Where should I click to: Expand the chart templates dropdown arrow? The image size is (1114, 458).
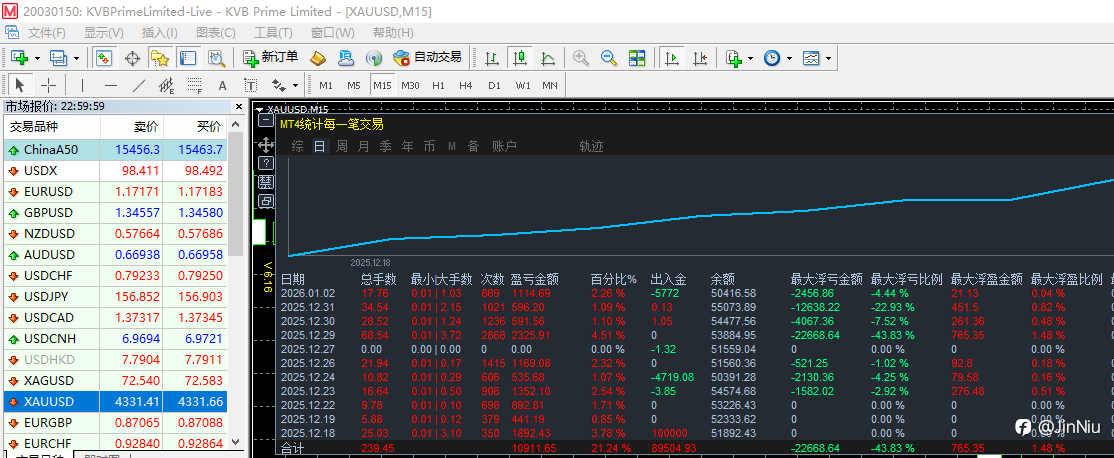pyautogui.click(x=829, y=58)
